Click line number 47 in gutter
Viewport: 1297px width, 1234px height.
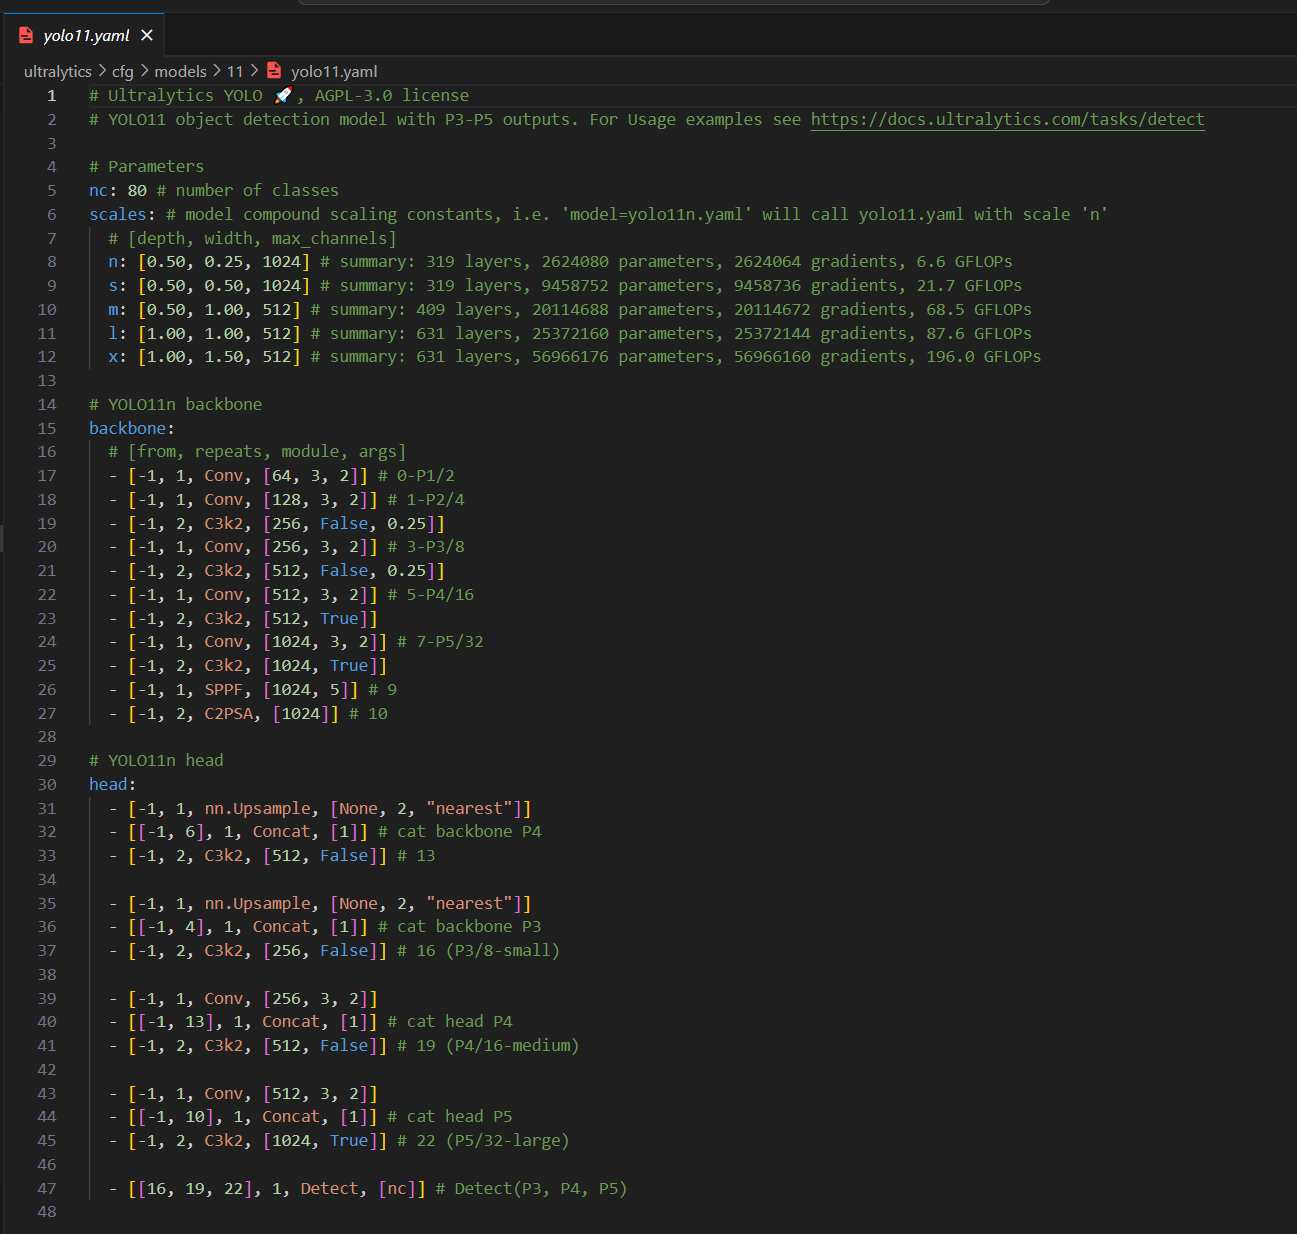(x=47, y=1189)
